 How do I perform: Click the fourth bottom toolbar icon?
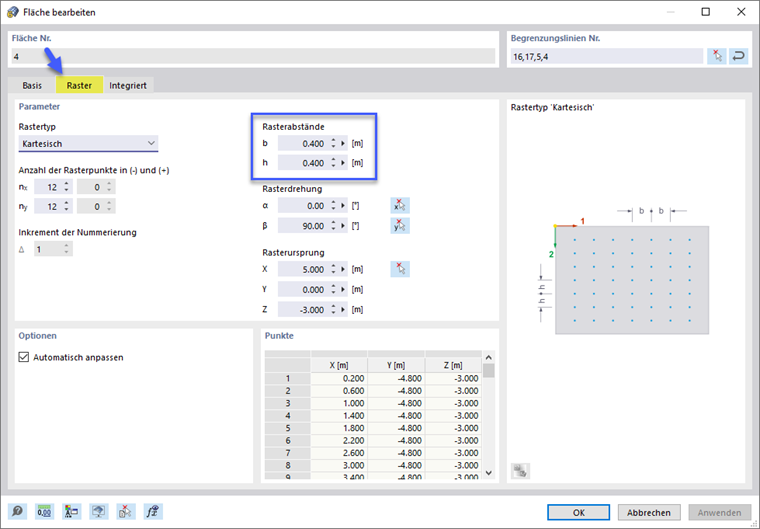coord(98,512)
